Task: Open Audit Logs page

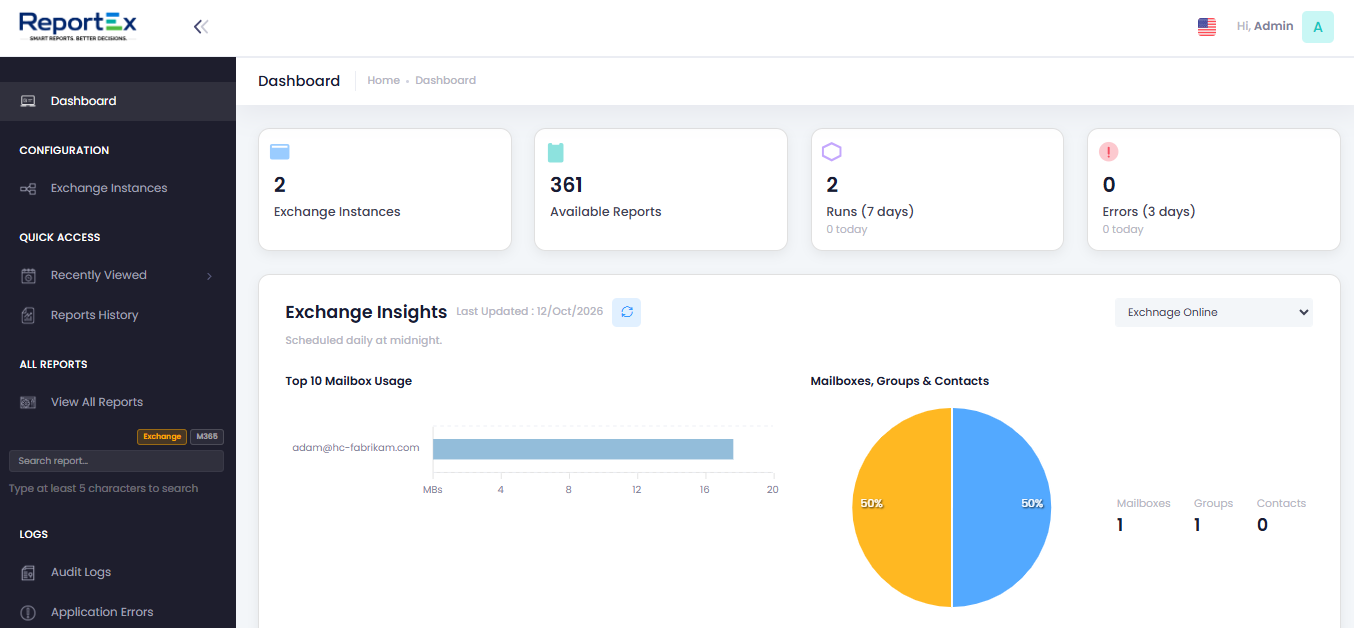Action: [118, 572]
